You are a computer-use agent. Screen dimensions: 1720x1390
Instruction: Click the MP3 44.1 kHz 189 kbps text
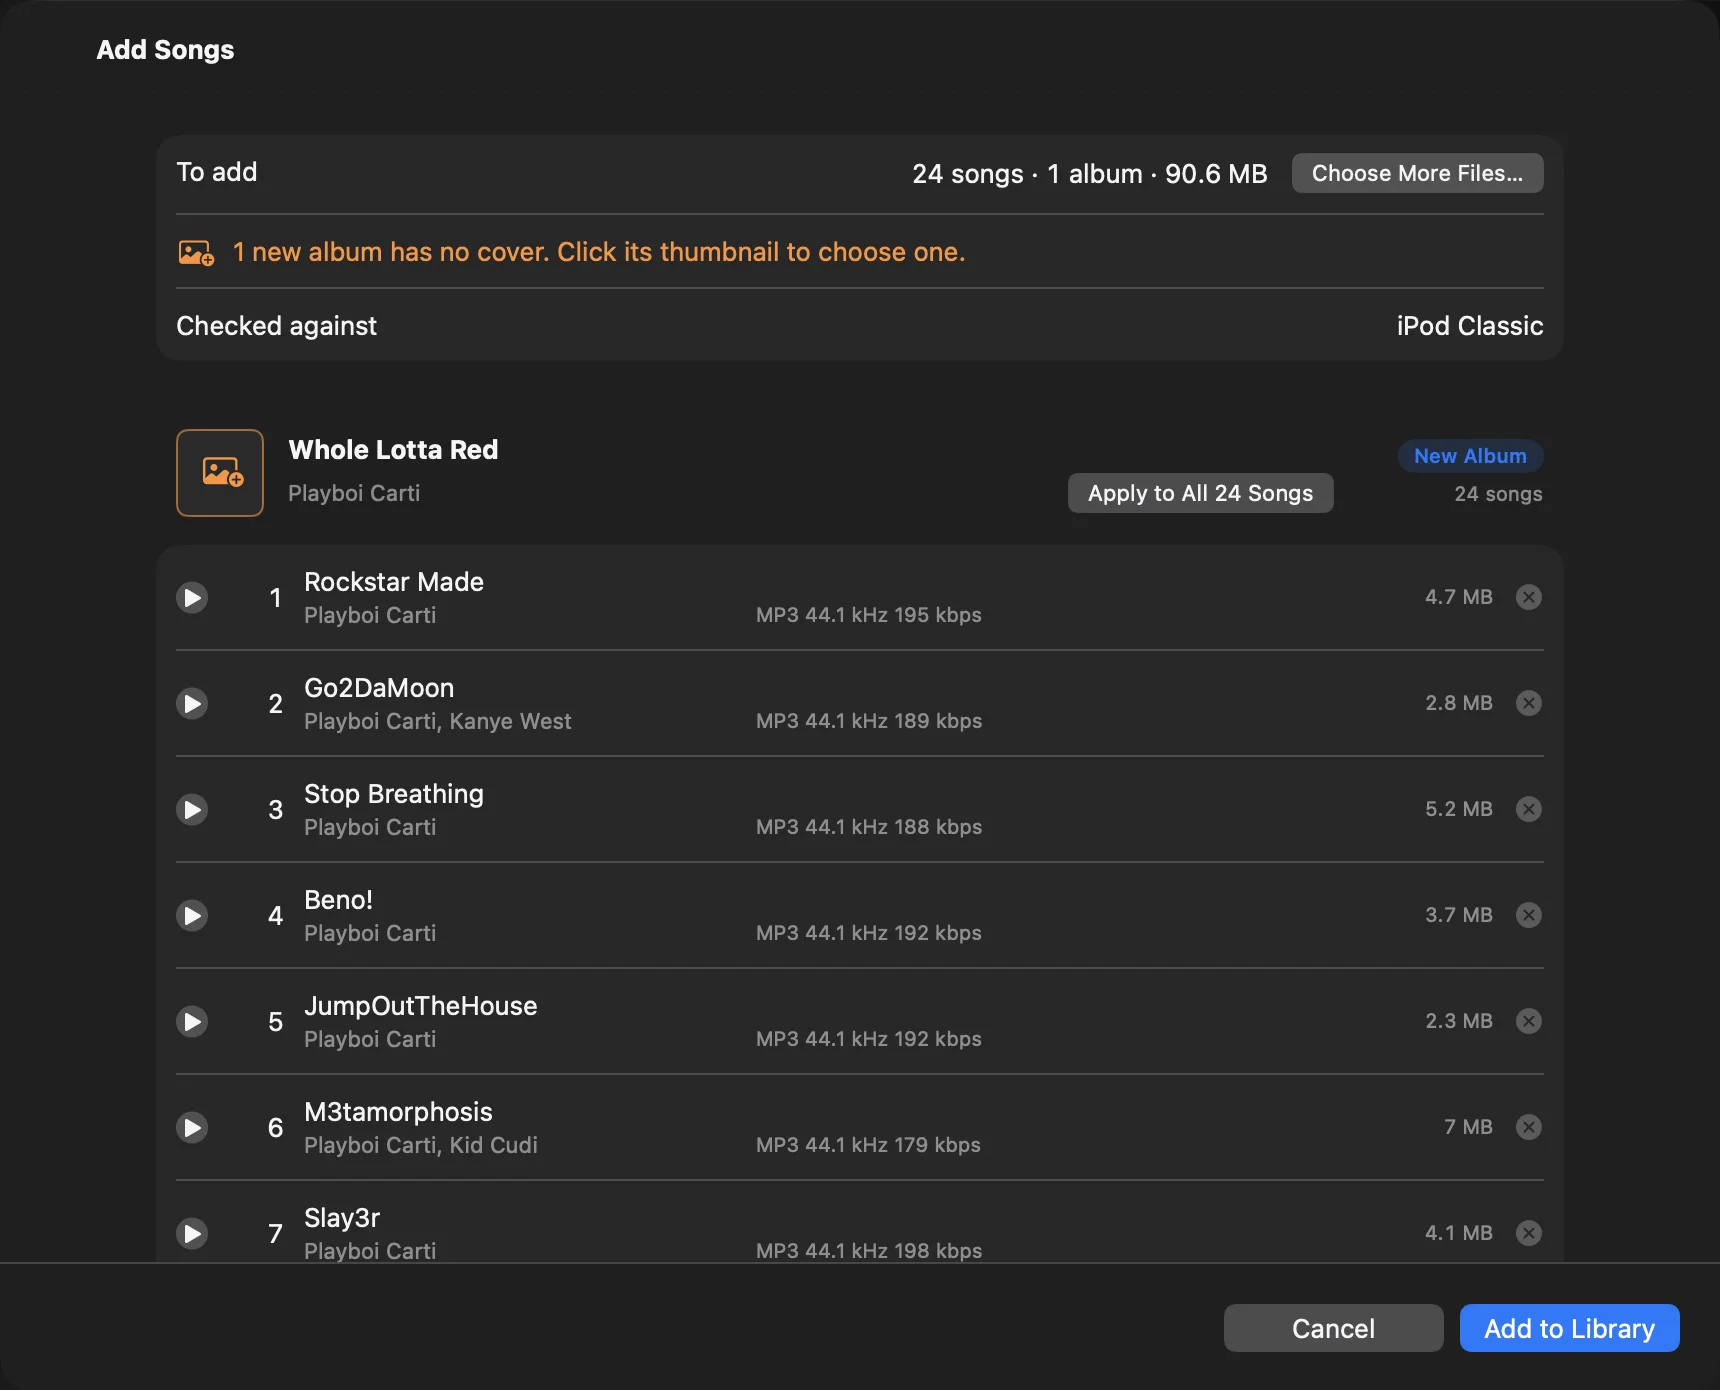pyautogui.click(x=869, y=721)
